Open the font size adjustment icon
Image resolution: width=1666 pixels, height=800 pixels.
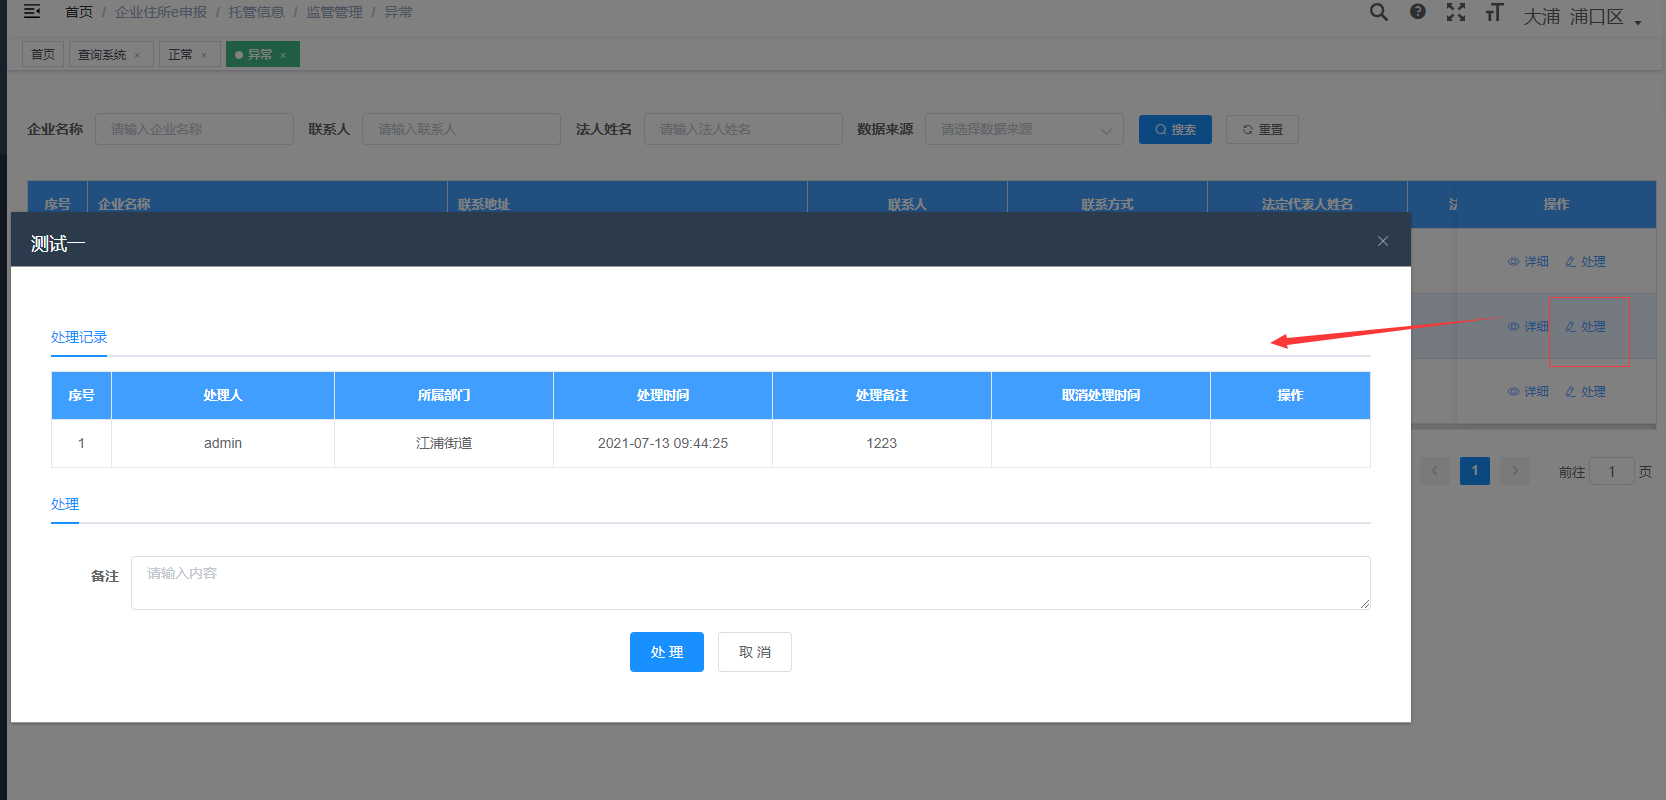1494,12
